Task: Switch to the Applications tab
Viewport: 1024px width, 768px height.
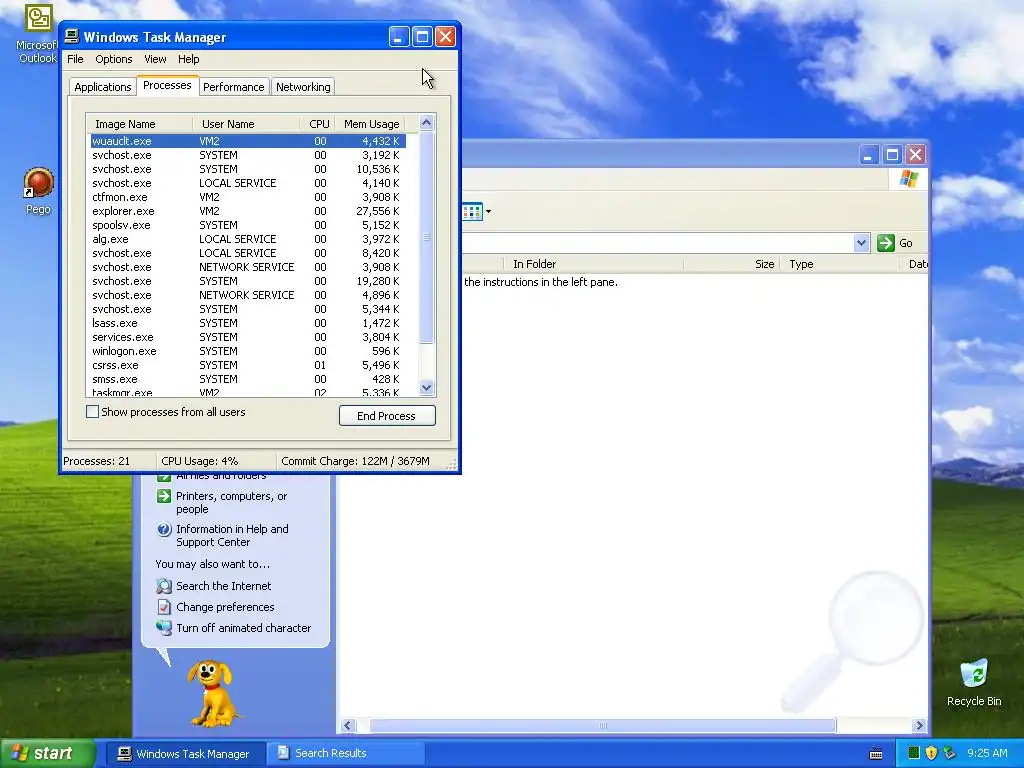Action: coord(103,87)
